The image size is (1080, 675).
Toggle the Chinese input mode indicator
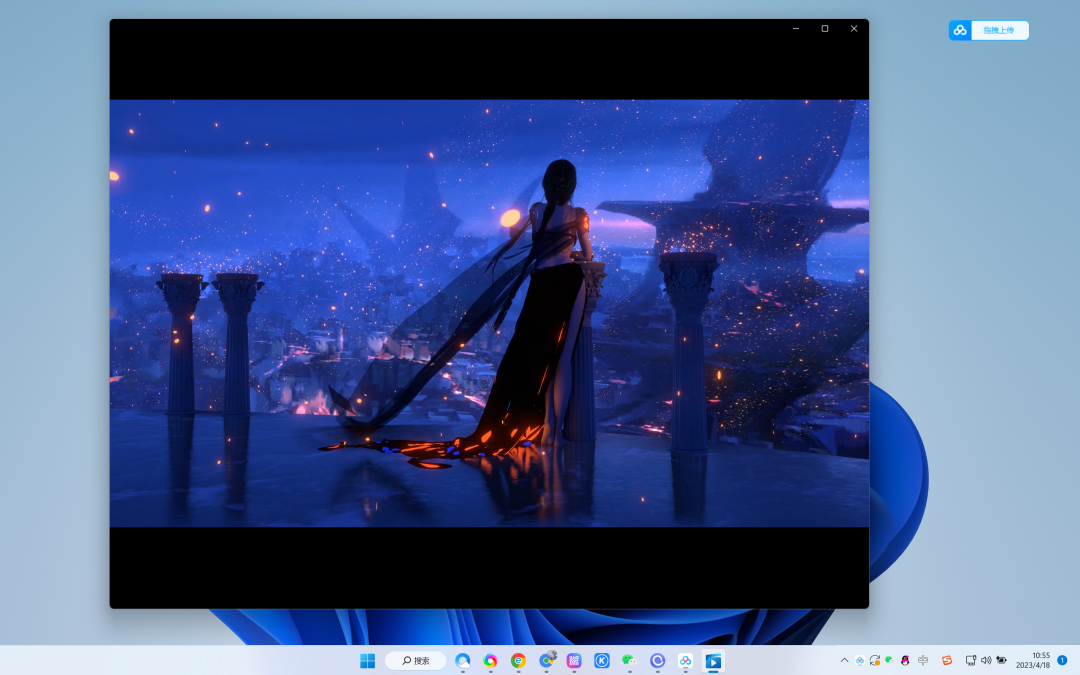(x=923, y=660)
